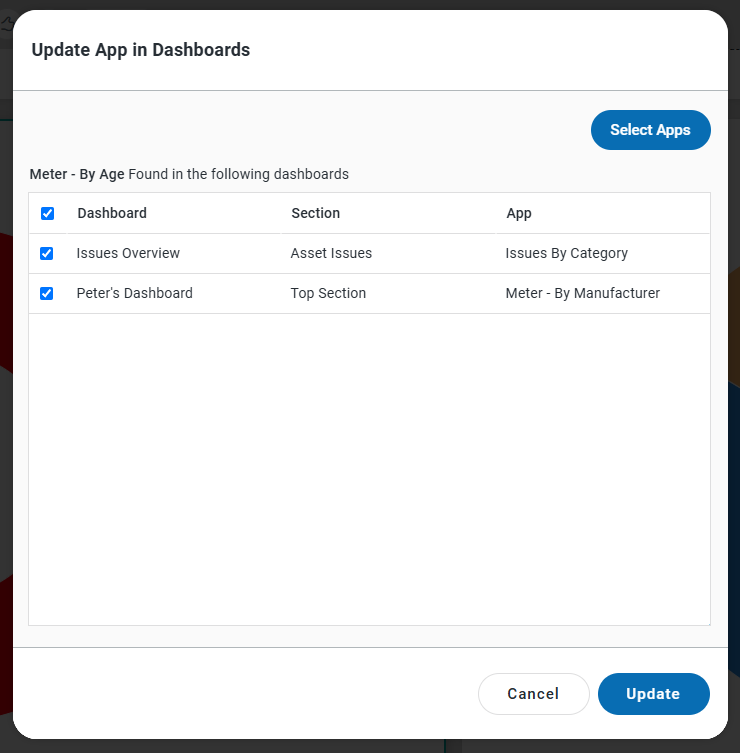Viewport: 740px width, 753px height.
Task: Select the Issues Overview dashboard name
Action: click(x=128, y=254)
